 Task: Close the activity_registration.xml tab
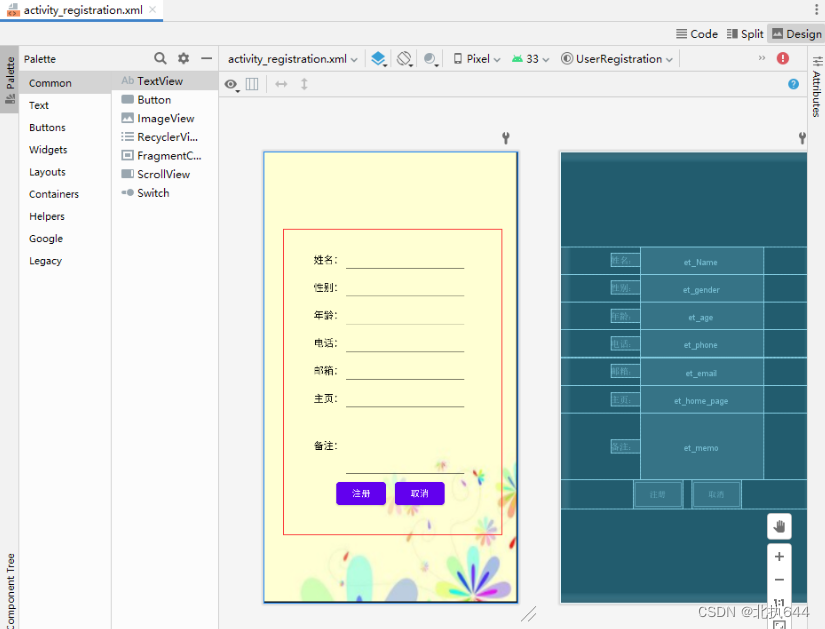(x=153, y=9)
